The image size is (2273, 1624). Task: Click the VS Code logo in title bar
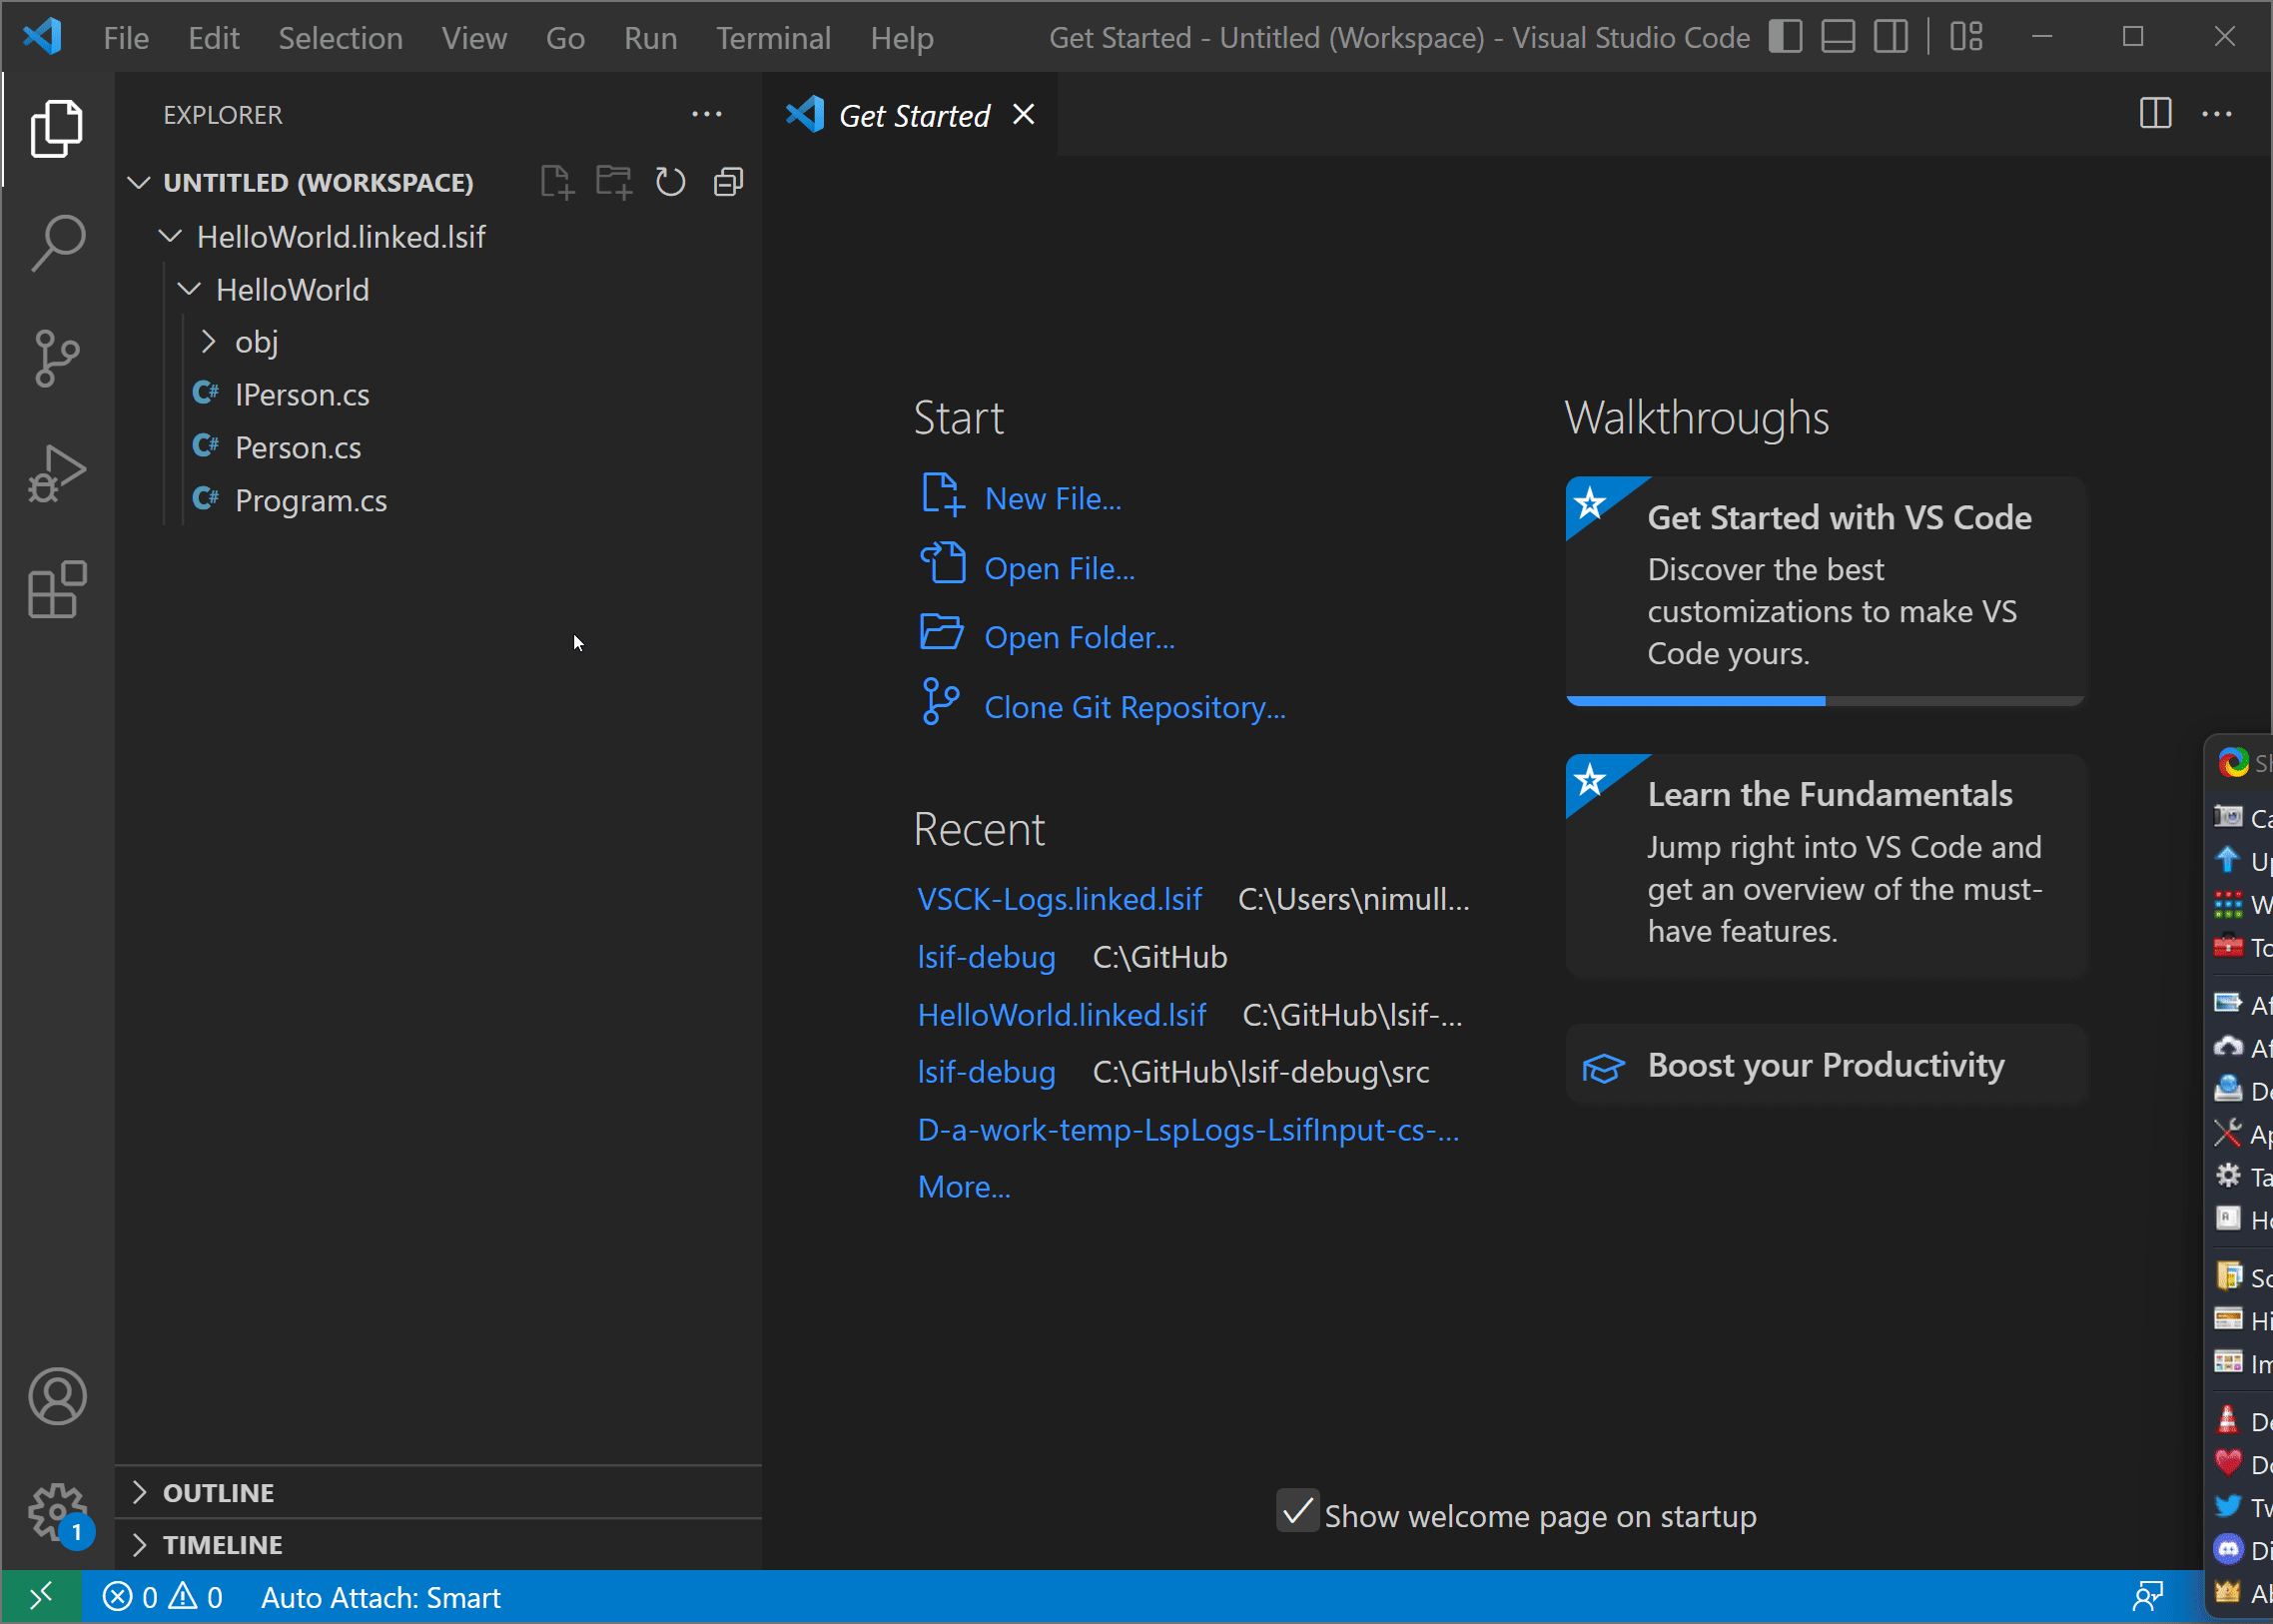[42, 37]
